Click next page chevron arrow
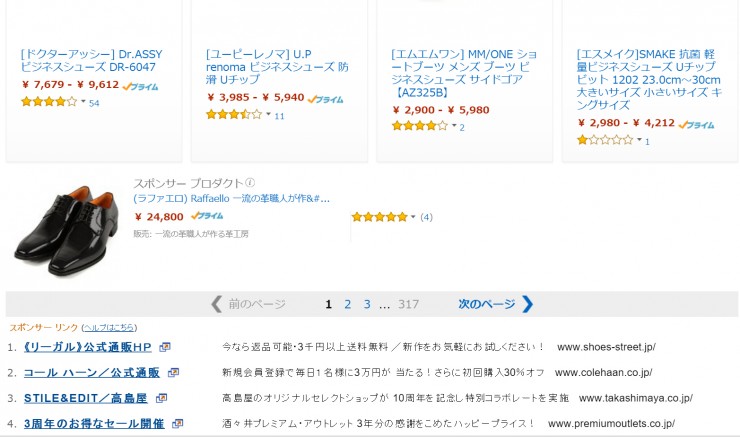The width and height of the screenshot is (740, 437). point(527,304)
